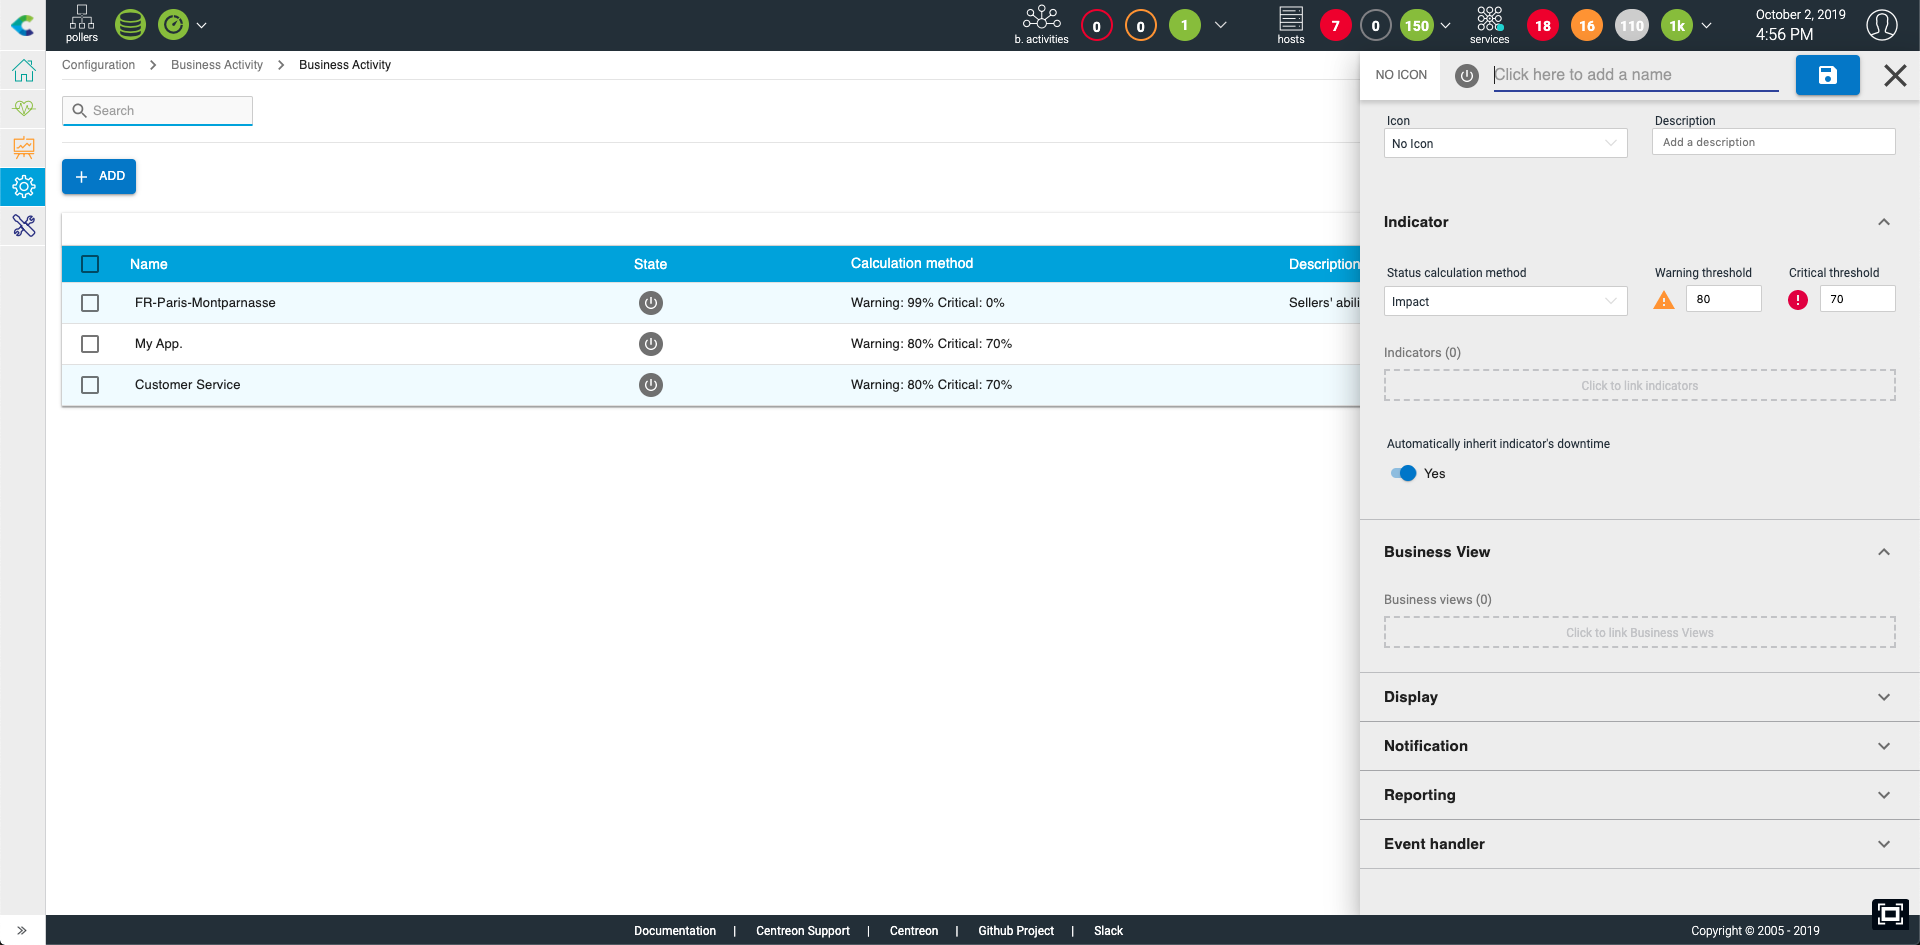Click the user profile avatar icon
The width and height of the screenshot is (1920, 945).
(x=1881, y=25)
